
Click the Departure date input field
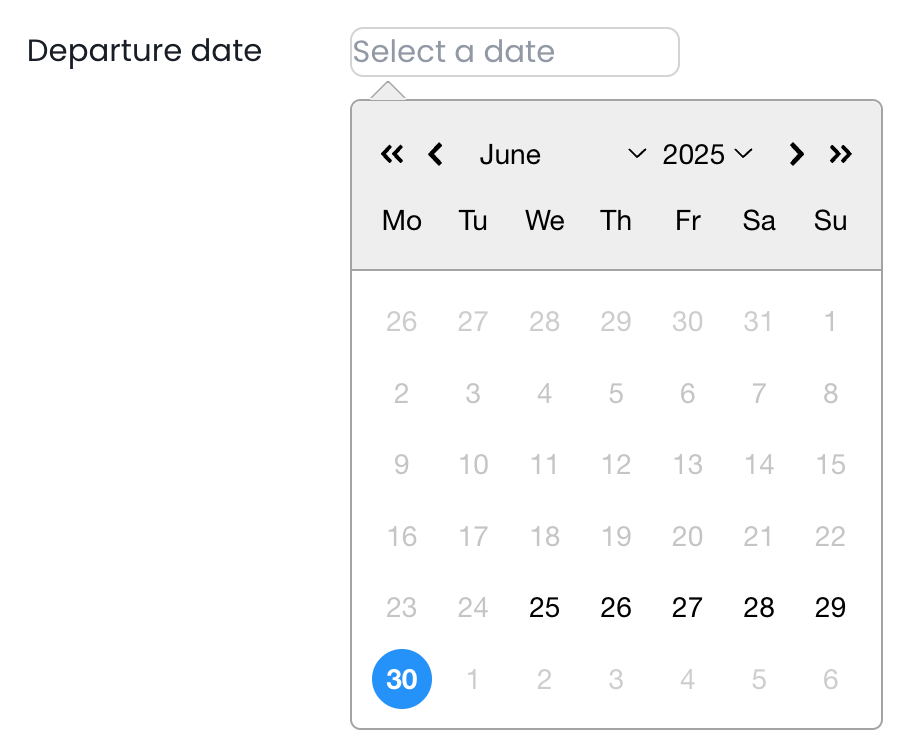514,52
